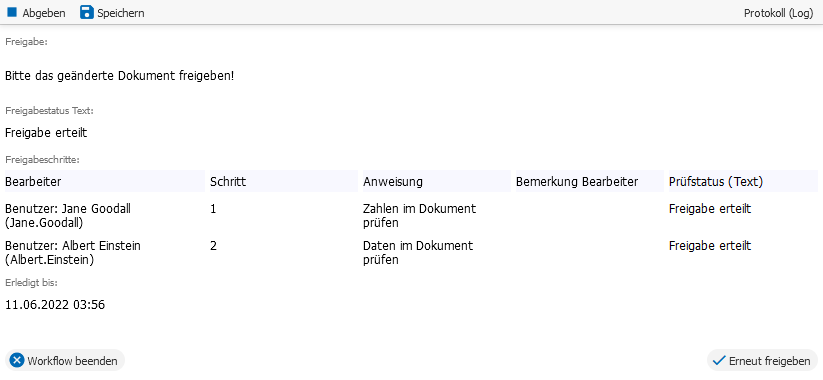Select the Jane Goodall approval step row

pyautogui.click(x=412, y=216)
